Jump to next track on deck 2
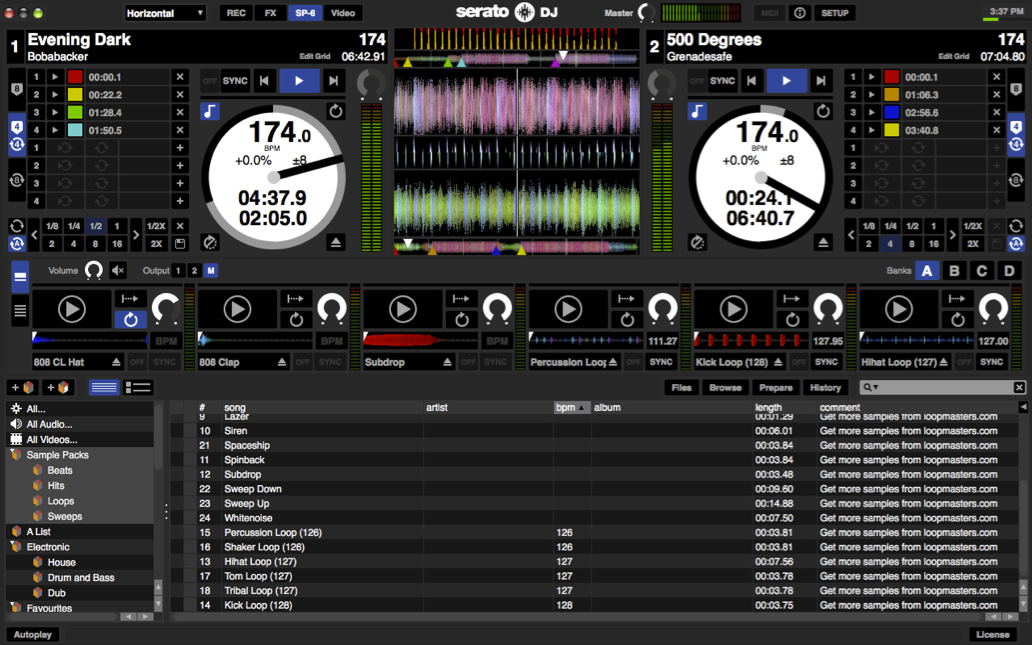 pos(821,81)
